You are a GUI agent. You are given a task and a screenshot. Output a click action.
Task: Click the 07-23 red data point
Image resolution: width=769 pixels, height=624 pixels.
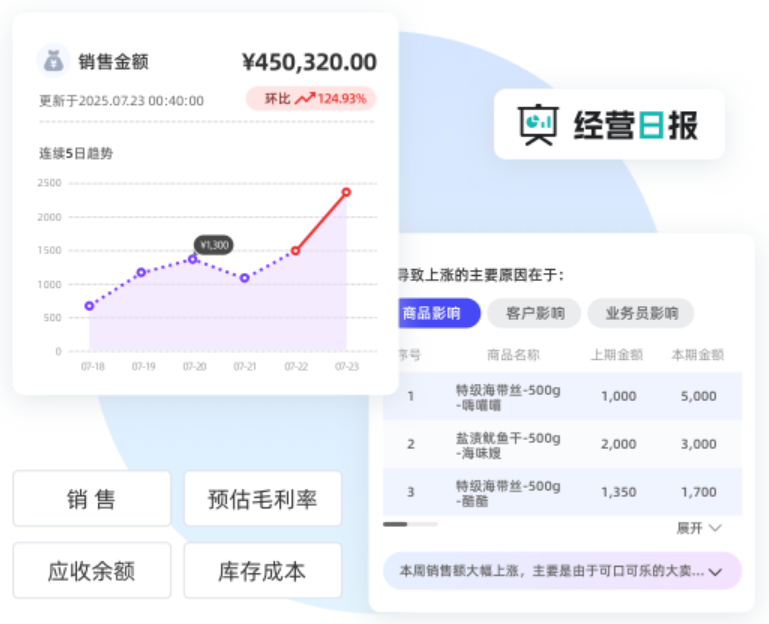(346, 192)
